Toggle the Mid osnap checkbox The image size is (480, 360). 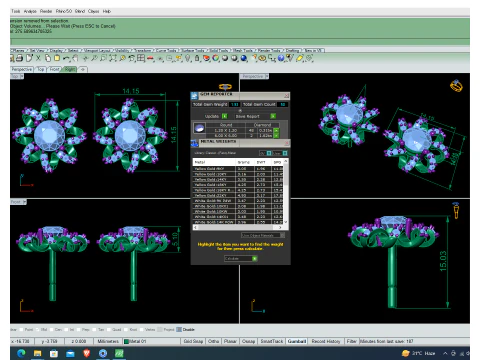pyautogui.click(x=37, y=330)
